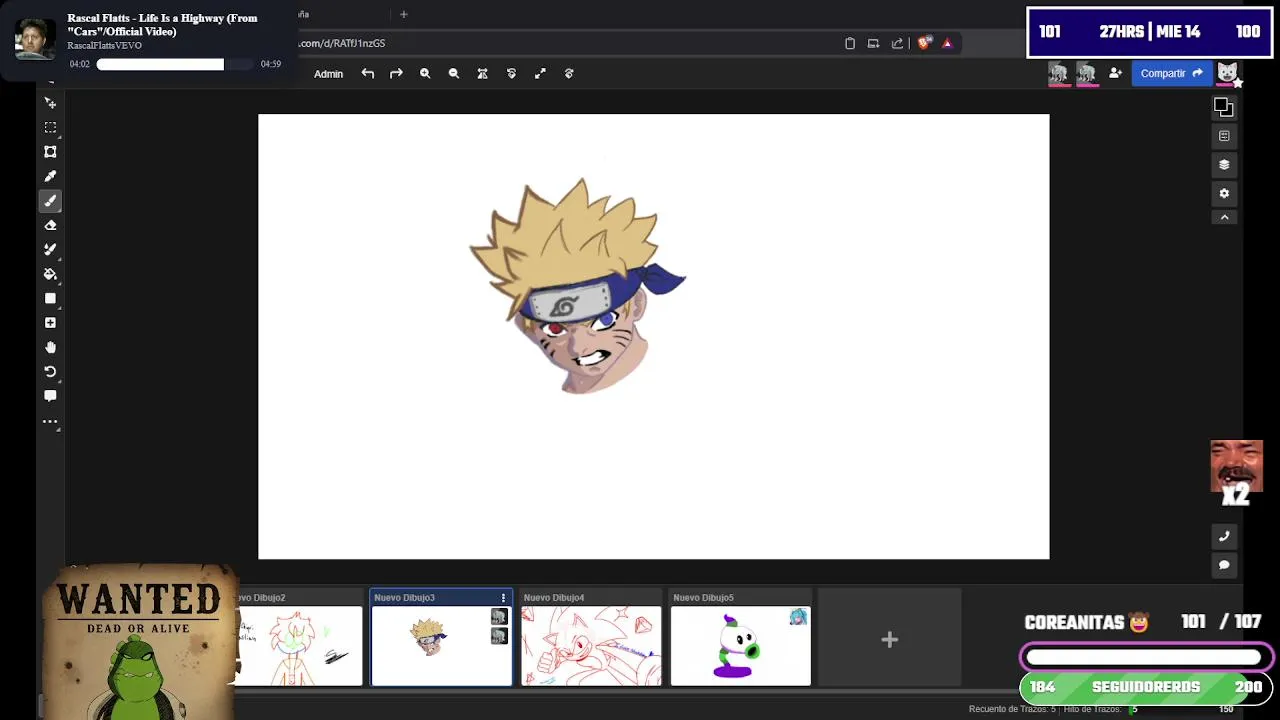Click the invite user icon
This screenshot has height=720, width=1280.
(x=1115, y=73)
